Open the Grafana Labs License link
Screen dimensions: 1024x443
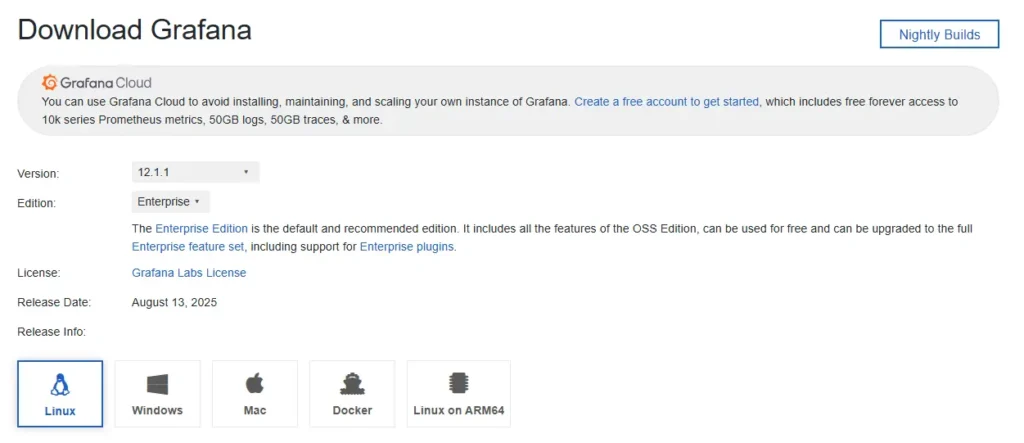[189, 273]
